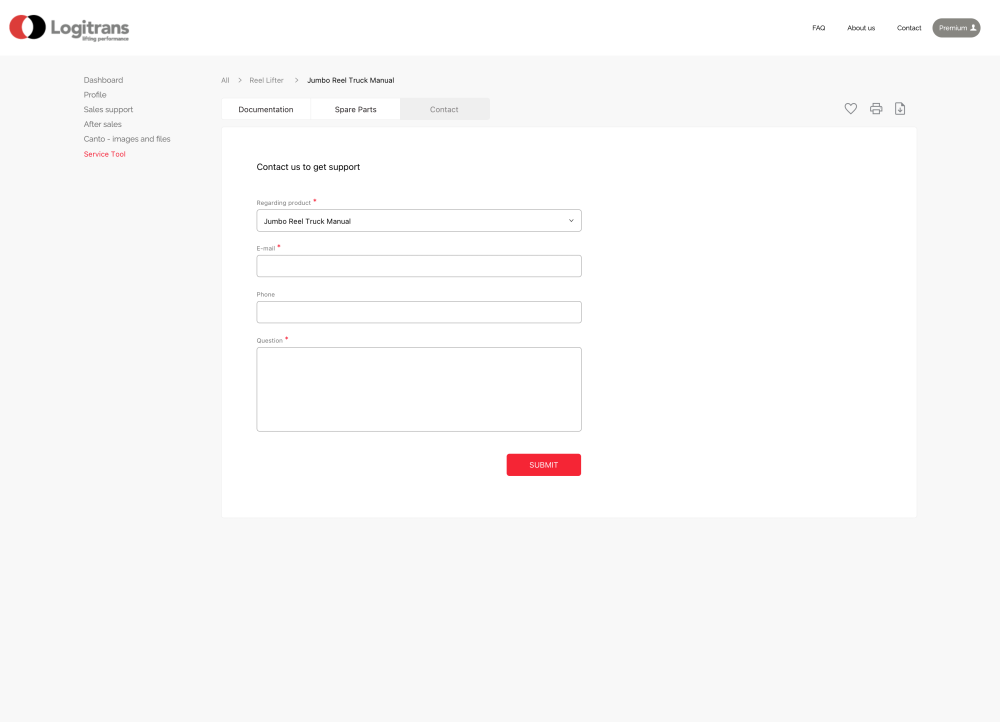The image size is (1000, 722).
Task: Click the printer icon
Action: point(876,109)
